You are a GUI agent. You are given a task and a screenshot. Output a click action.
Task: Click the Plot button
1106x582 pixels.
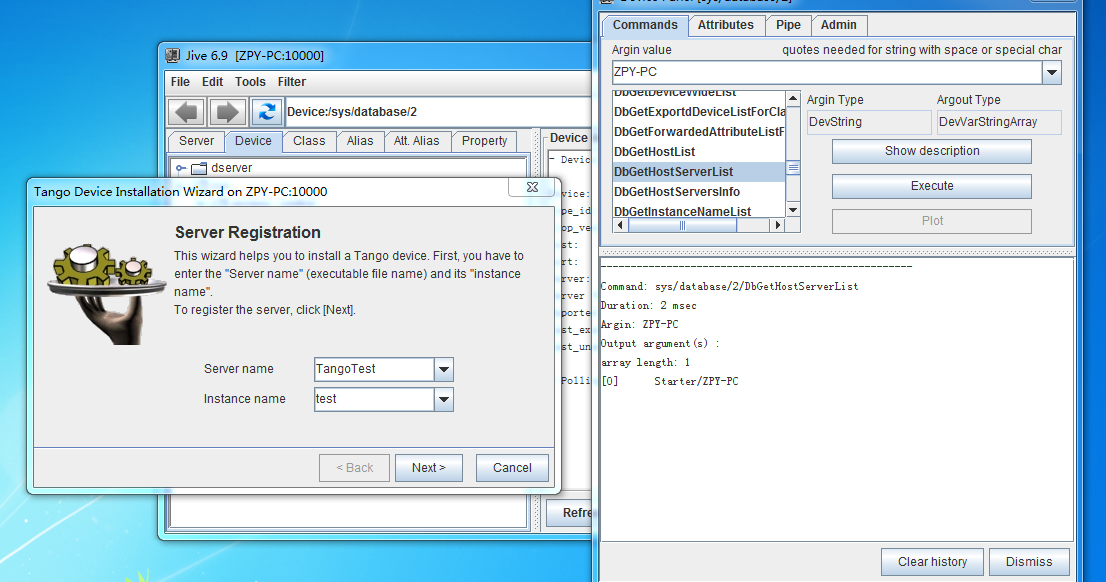(x=932, y=221)
